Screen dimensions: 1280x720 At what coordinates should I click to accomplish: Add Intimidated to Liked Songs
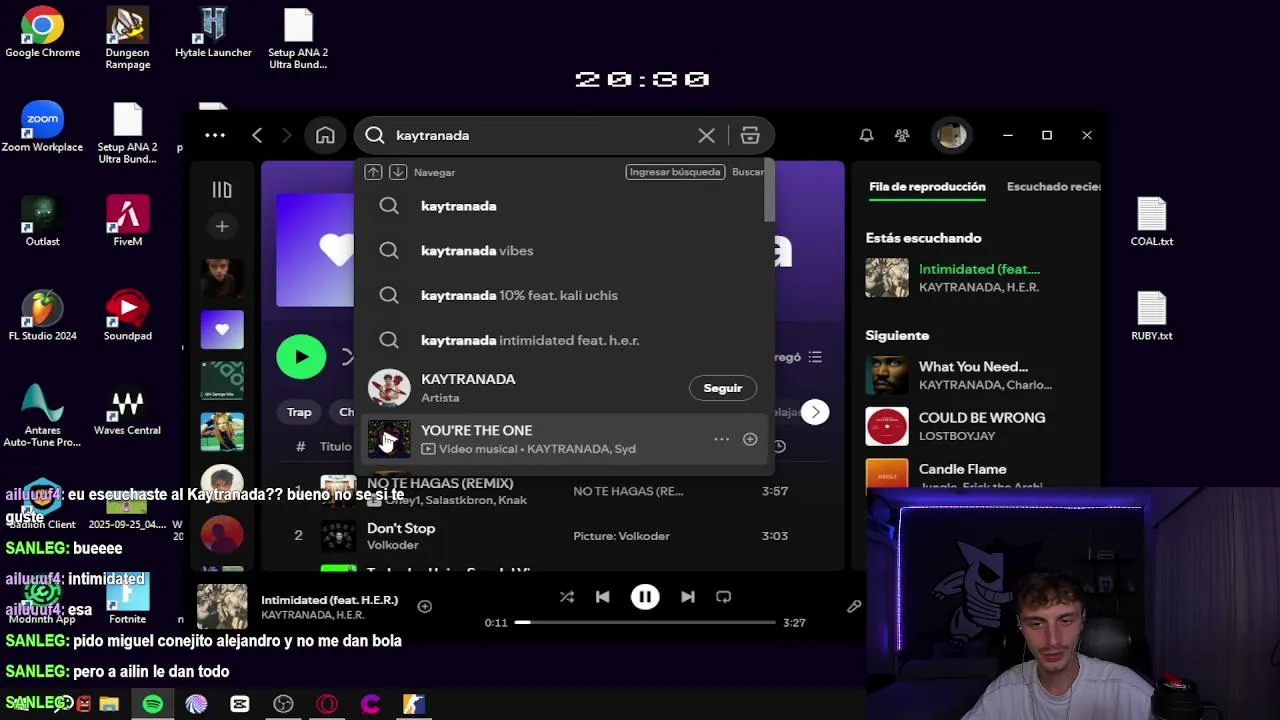(425, 606)
